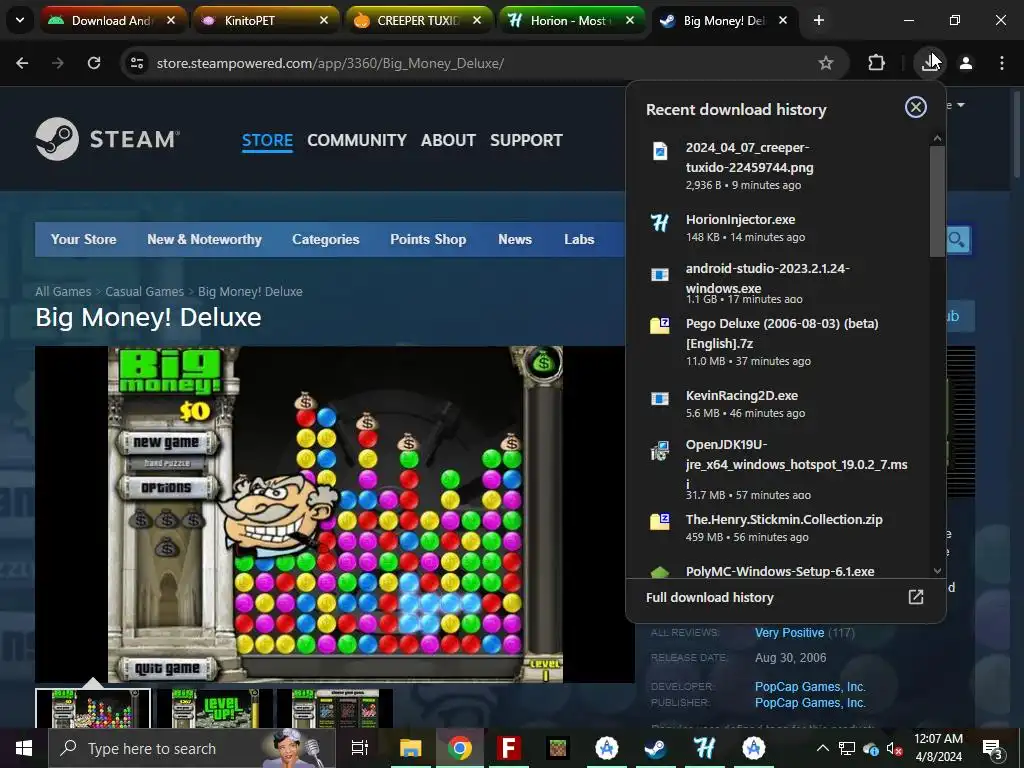Image resolution: width=1024 pixels, height=768 pixels.
Task: Open the Steam COMMUNITY menu
Action: coord(357,140)
